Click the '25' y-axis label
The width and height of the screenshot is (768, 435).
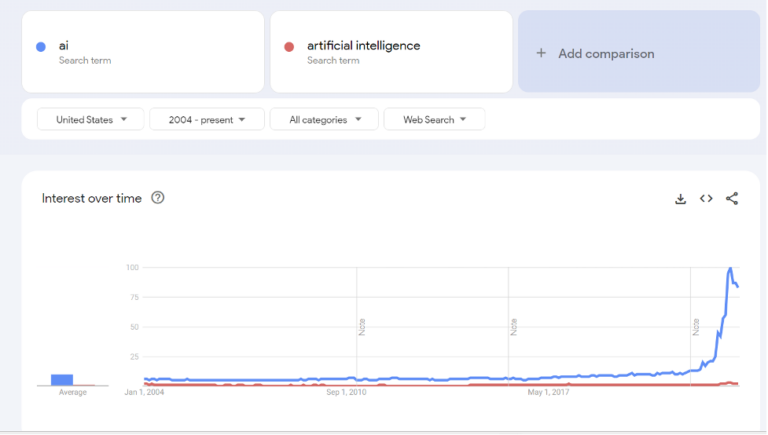tap(134, 357)
